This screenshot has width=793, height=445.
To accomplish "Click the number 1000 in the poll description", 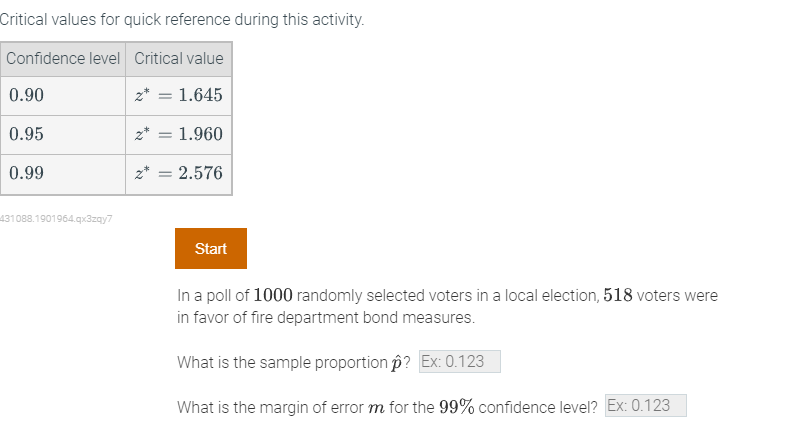I will 273,295.
